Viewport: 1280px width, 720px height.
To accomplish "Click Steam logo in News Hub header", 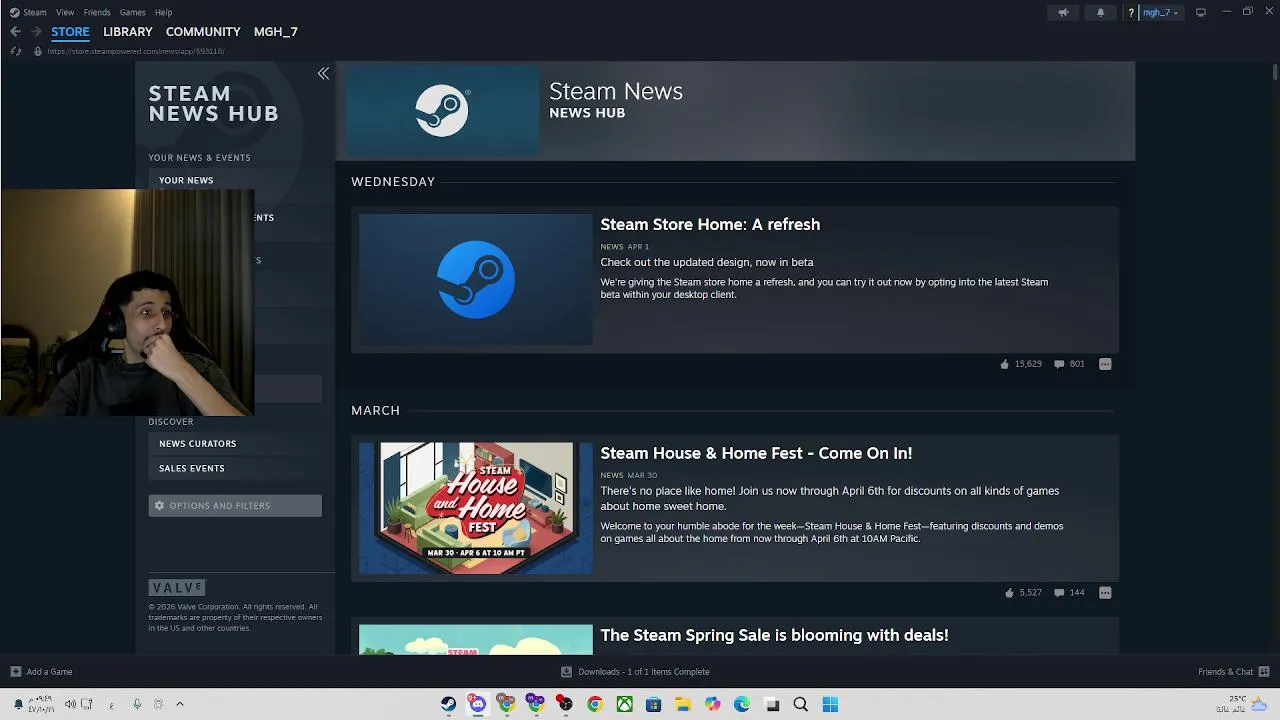I will 442,110.
